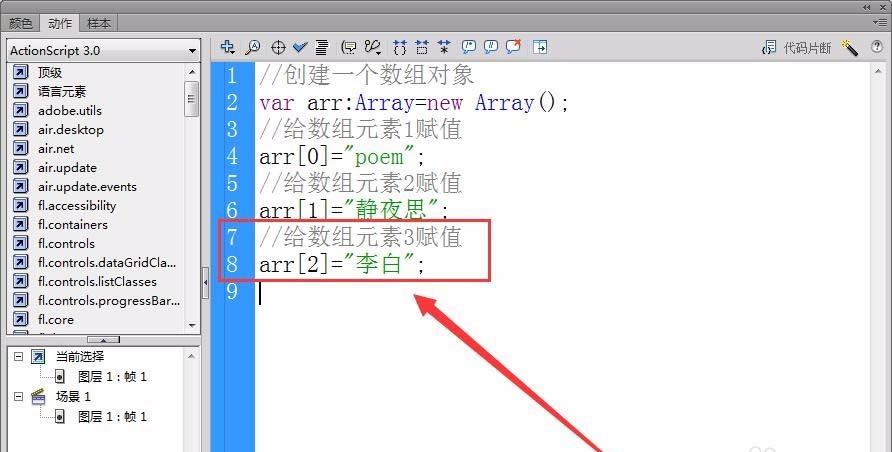Open the ActionScript 3.0 version dropdown
Screen dimensions: 892x452
104,51
